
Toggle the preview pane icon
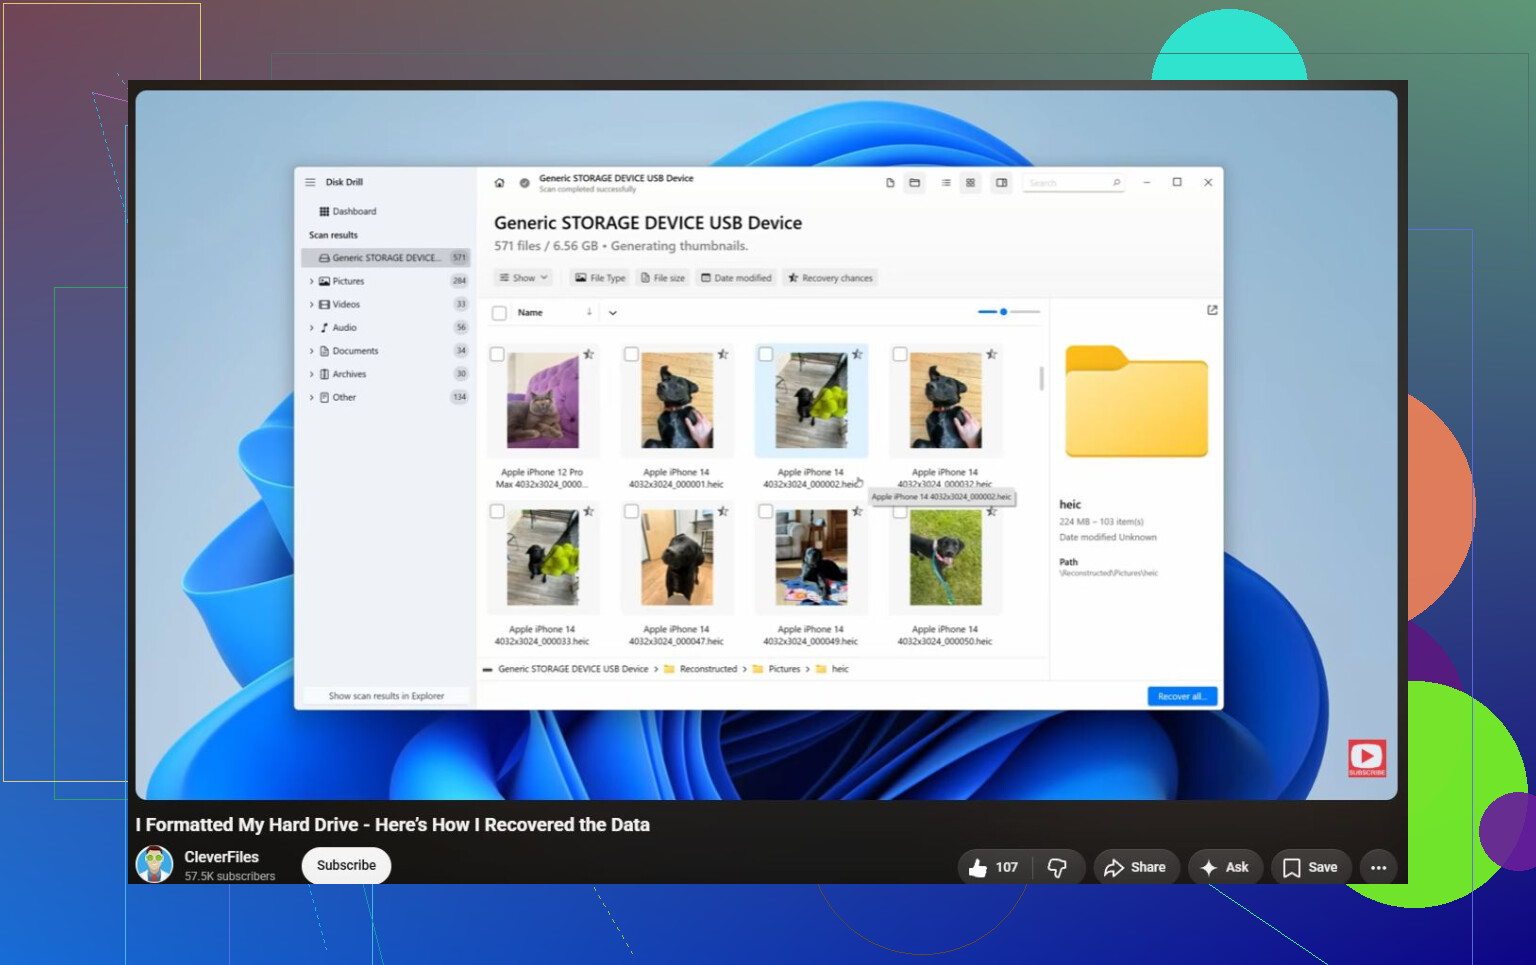click(1001, 183)
